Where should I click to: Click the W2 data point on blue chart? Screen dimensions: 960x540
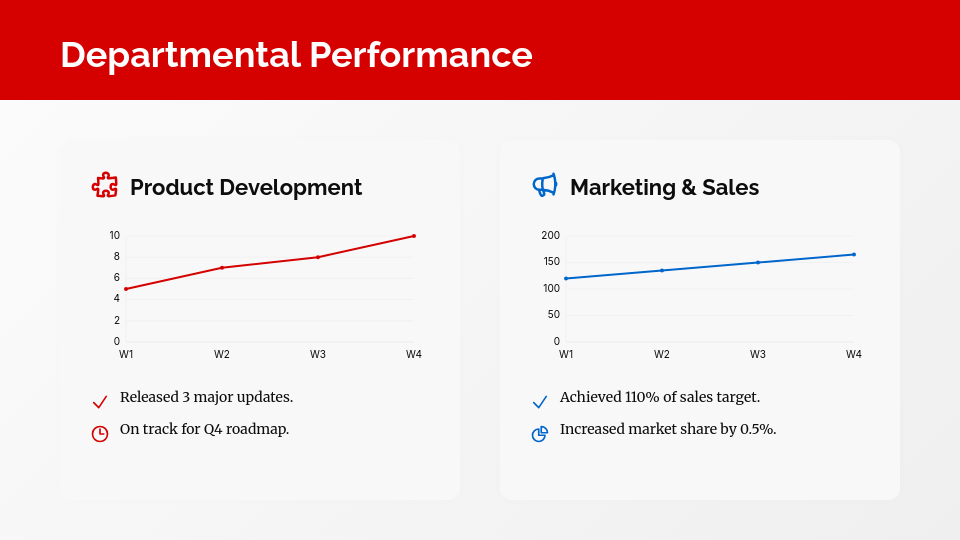[662, 270]
